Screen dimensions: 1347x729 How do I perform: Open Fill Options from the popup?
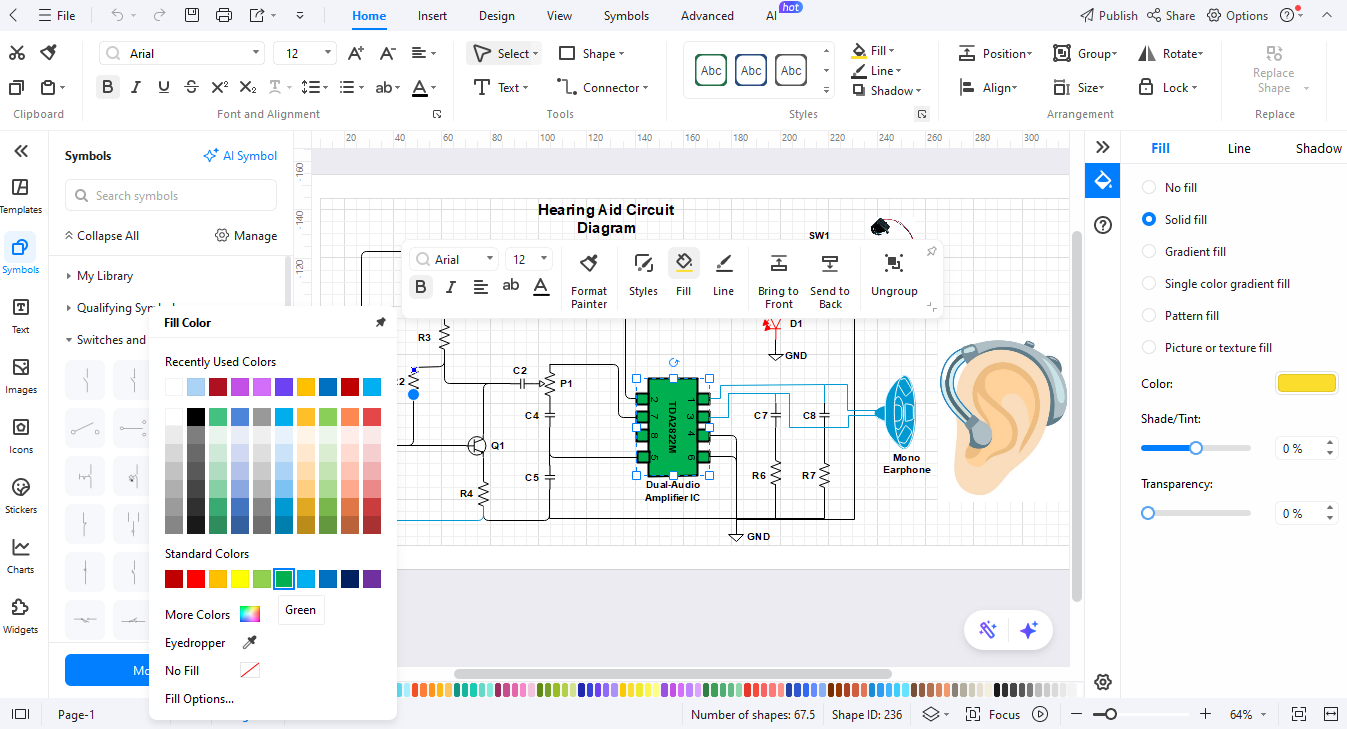click(x=199, y=698)
